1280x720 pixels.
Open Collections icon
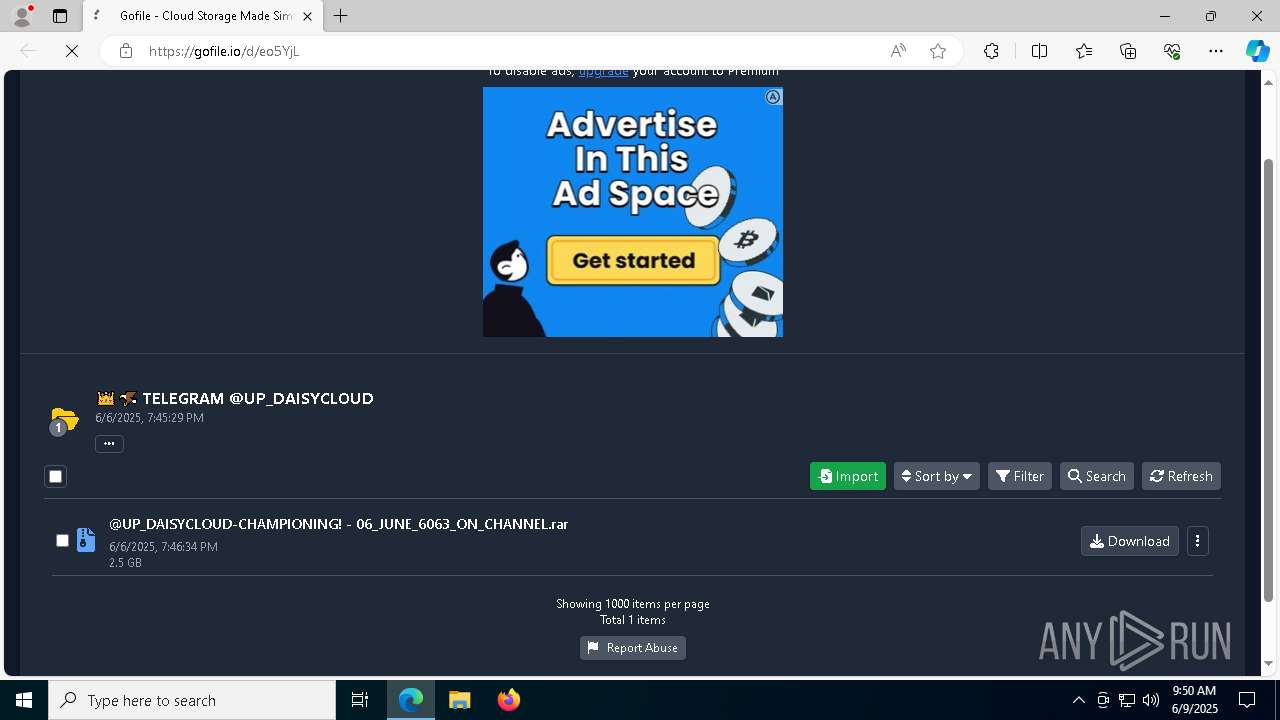point(1128,51)
